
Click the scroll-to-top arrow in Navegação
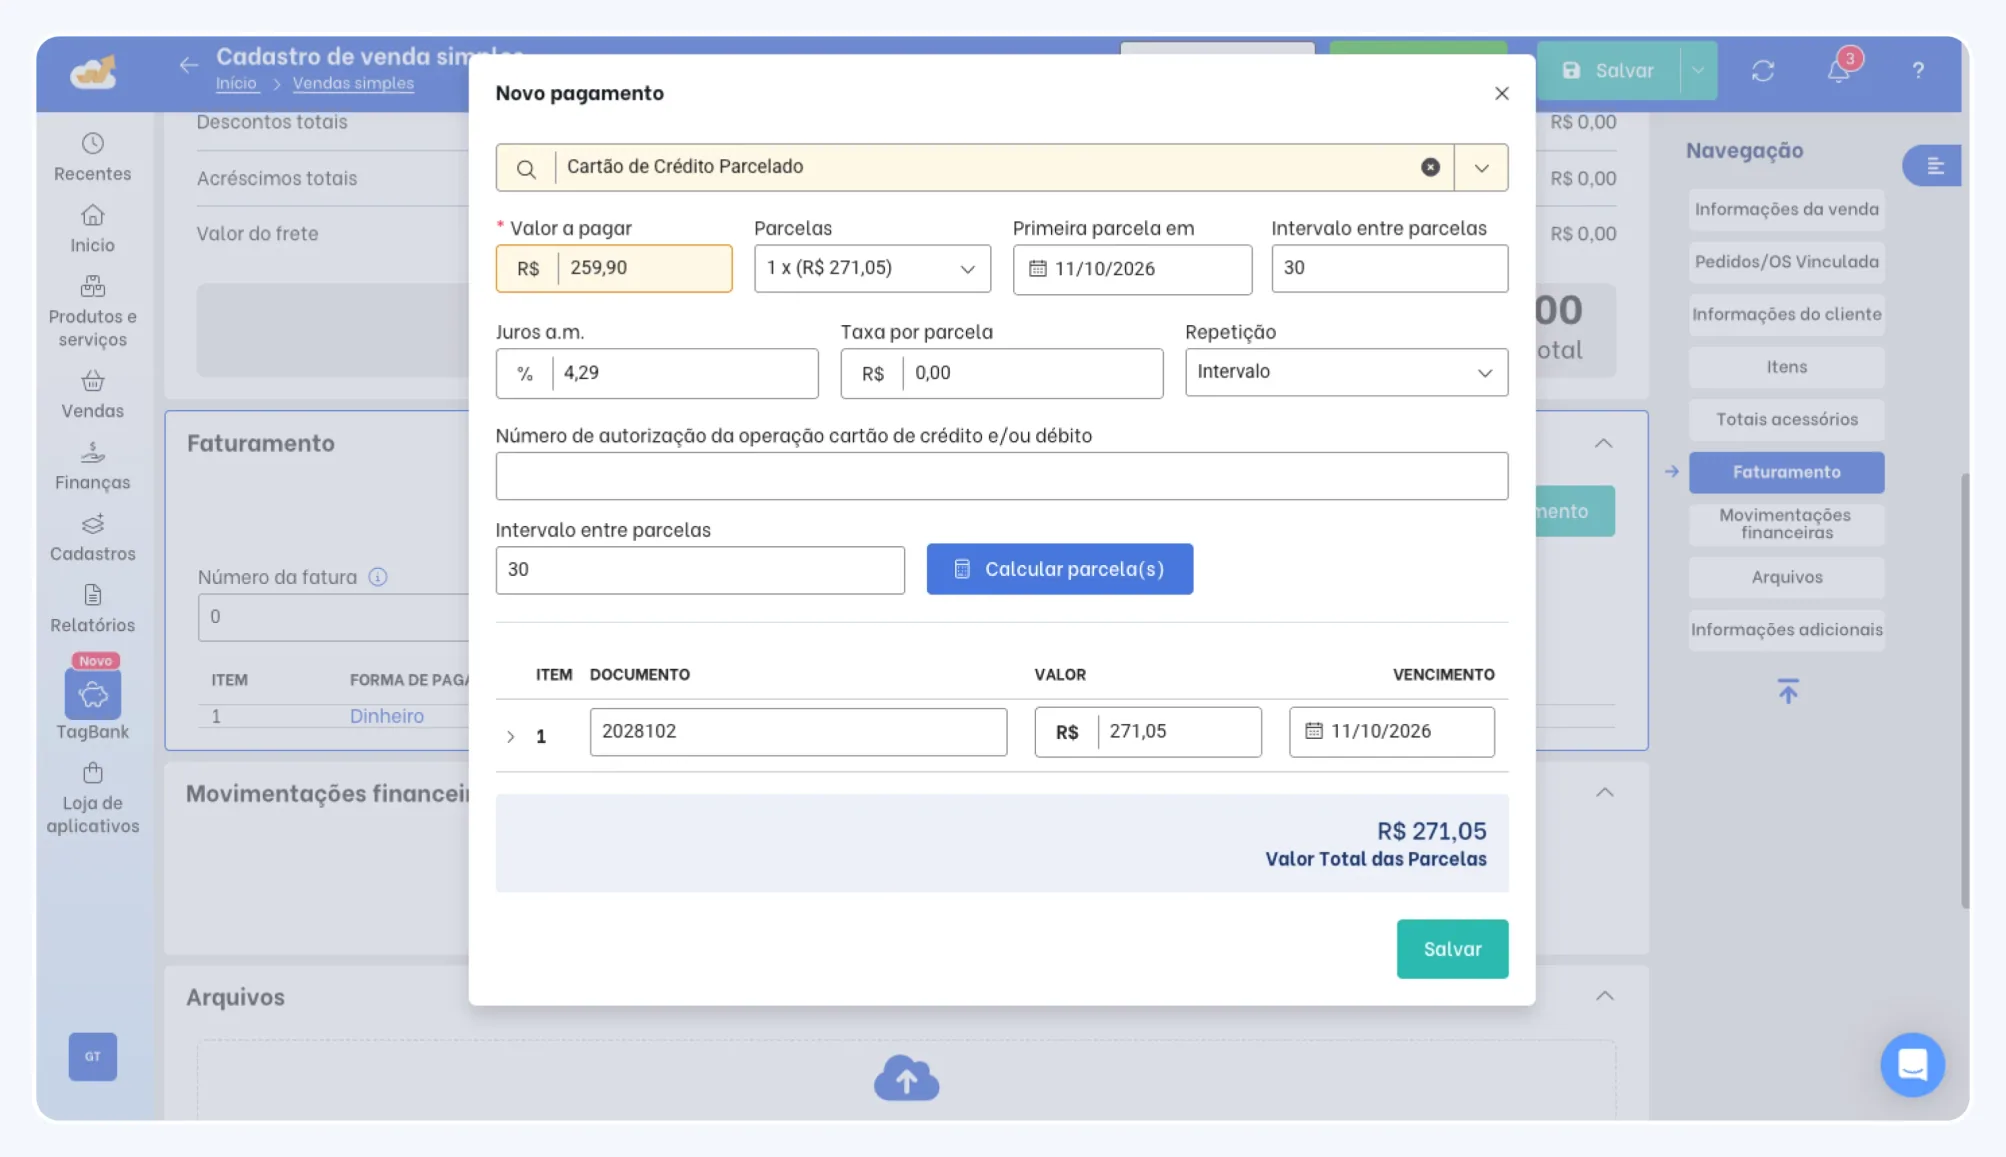point(1787,690)
